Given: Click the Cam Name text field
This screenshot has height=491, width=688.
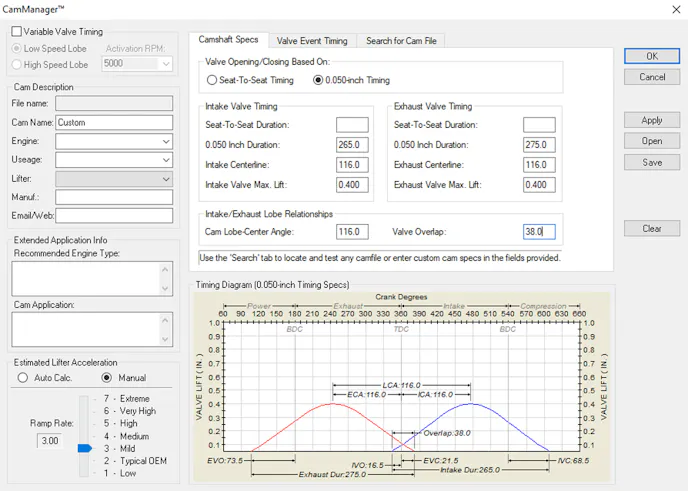Looking at the screenshot, I should pos(114,123).
